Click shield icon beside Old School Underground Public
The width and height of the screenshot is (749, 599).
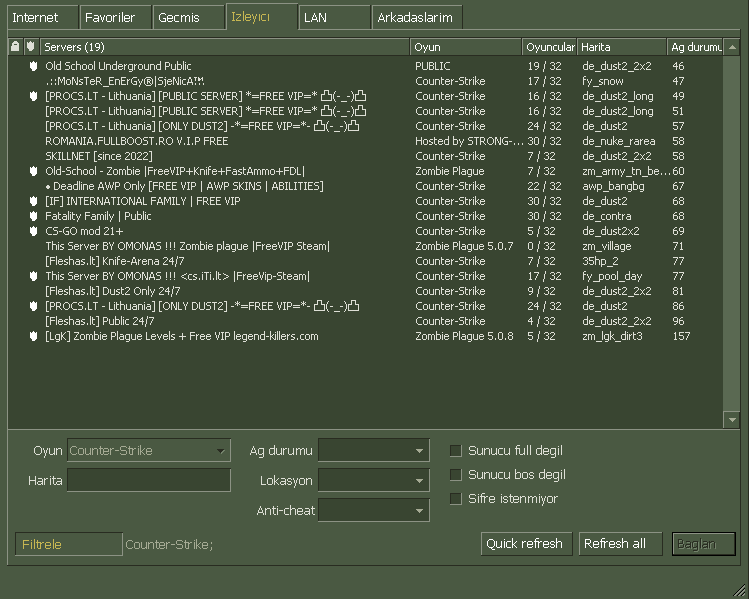point(32,66)
